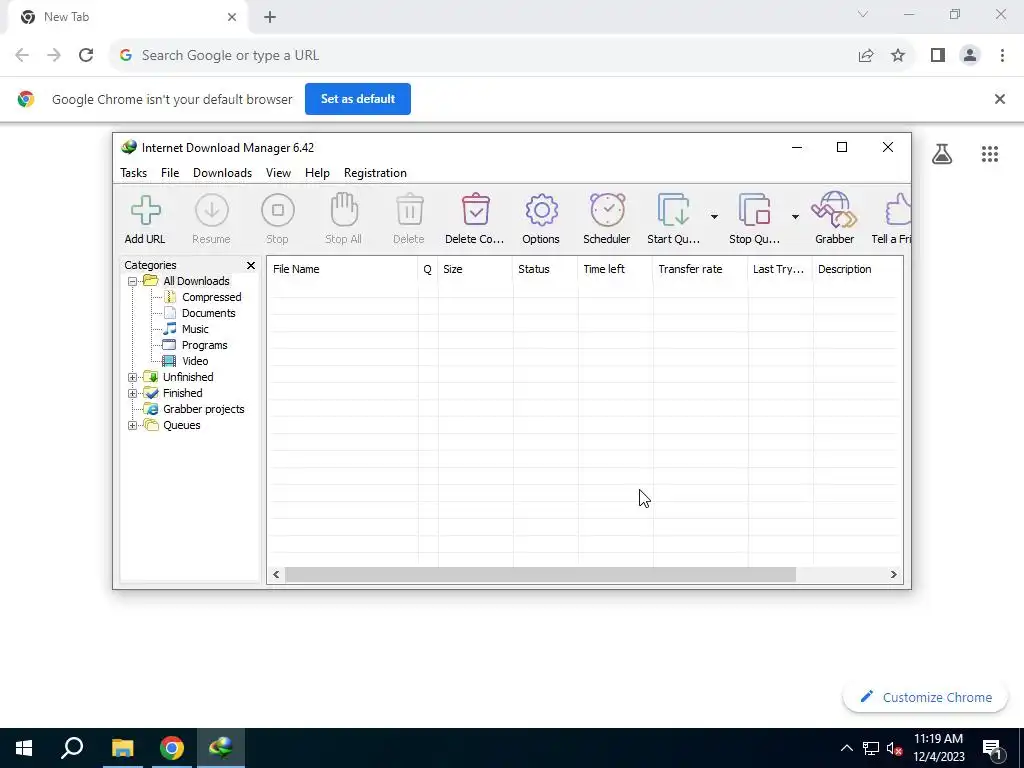Viewport: 1024px width, 768px height.
Task: Open the Downloads menu
Action: [222, 173]
